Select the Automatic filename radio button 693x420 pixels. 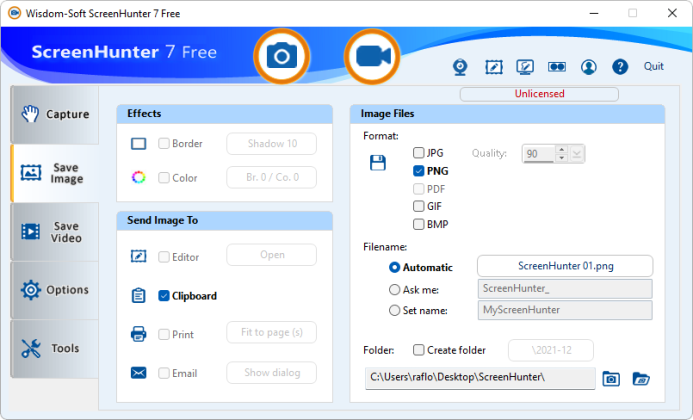pyautogui.click(x=394, y=267)
